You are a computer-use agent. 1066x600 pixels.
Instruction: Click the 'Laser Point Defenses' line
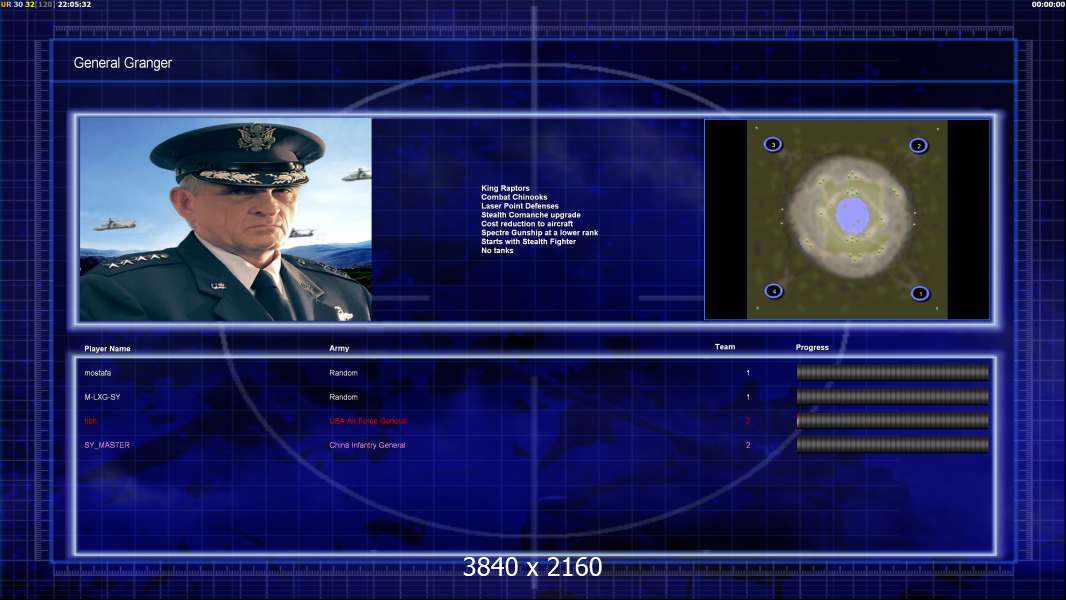(520, 206)
